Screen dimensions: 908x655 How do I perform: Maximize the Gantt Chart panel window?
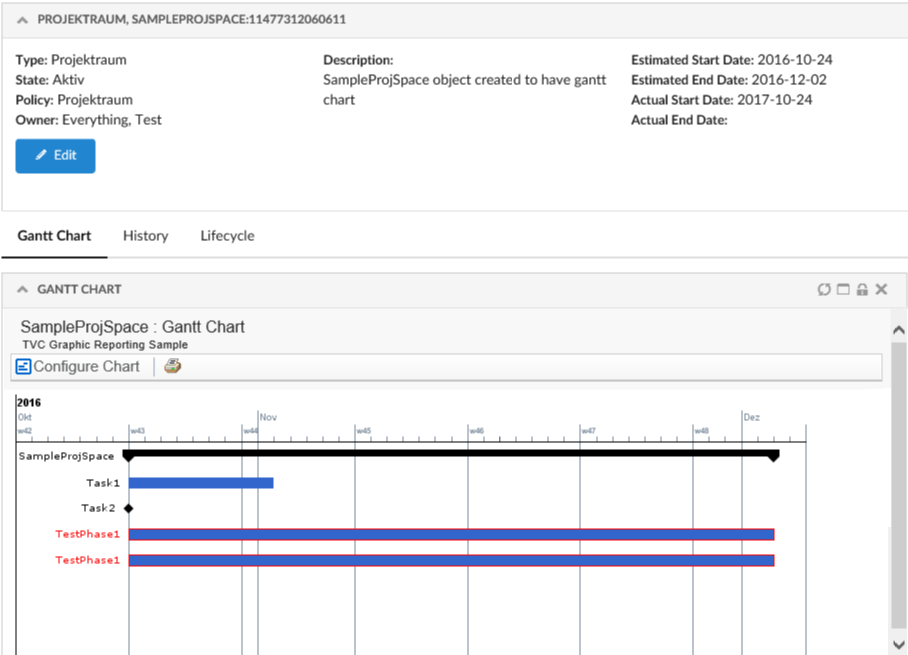[x=843, y=290]
